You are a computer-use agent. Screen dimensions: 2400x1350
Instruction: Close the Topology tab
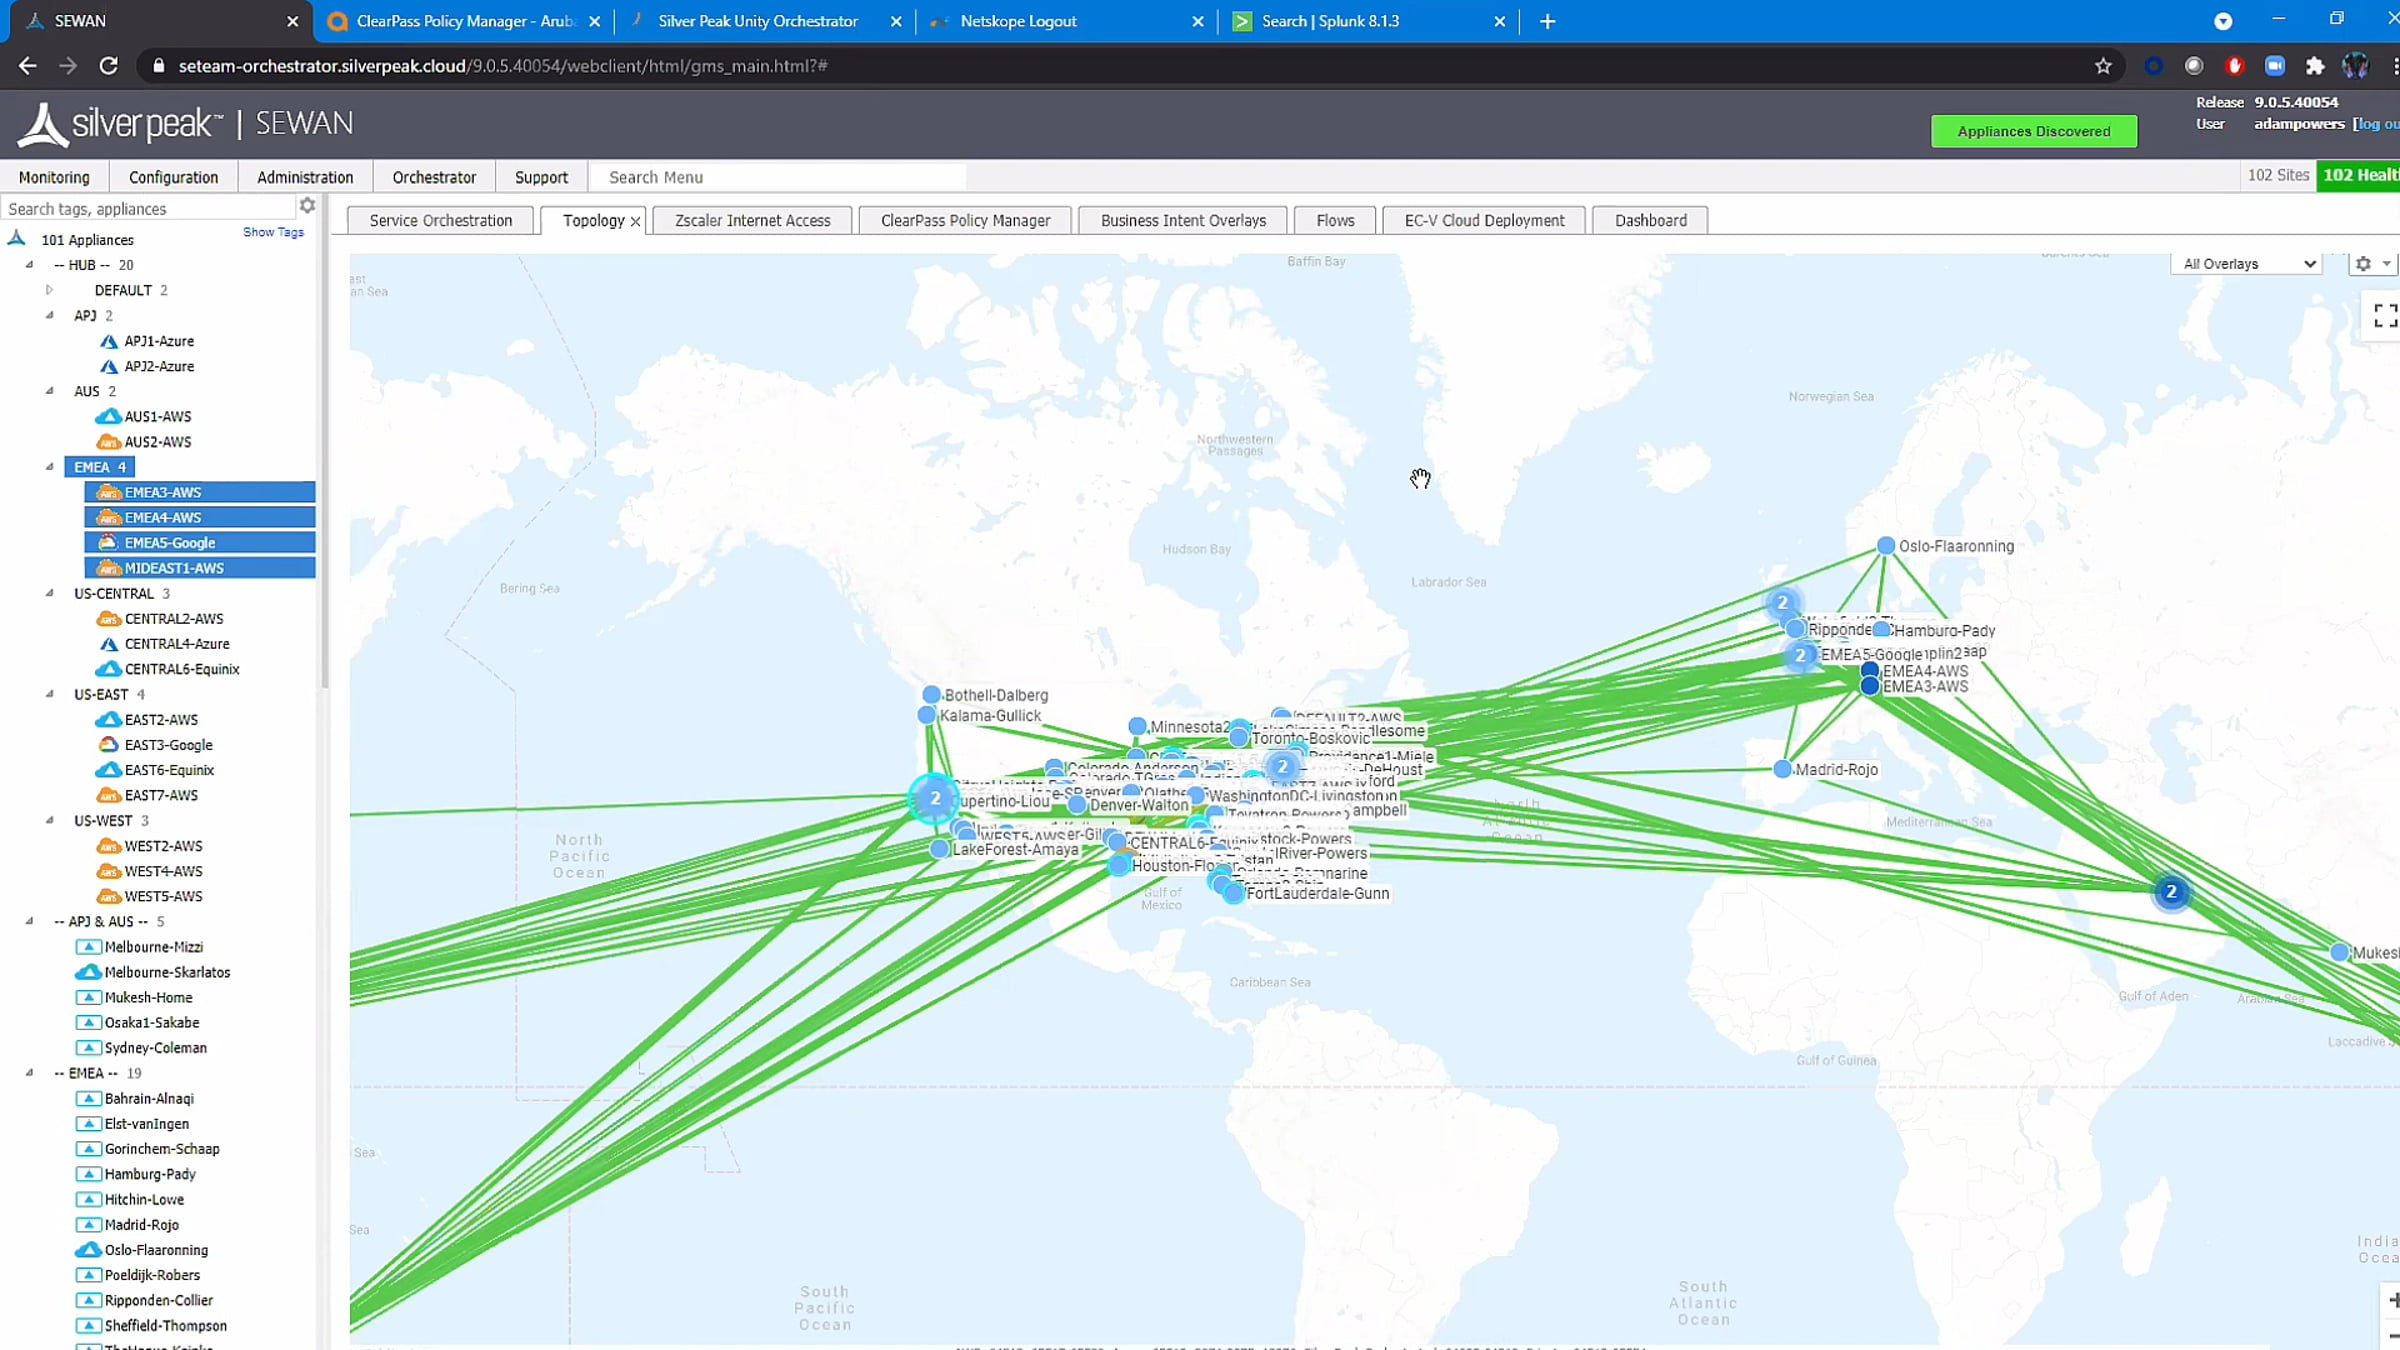tap(635, 221)
